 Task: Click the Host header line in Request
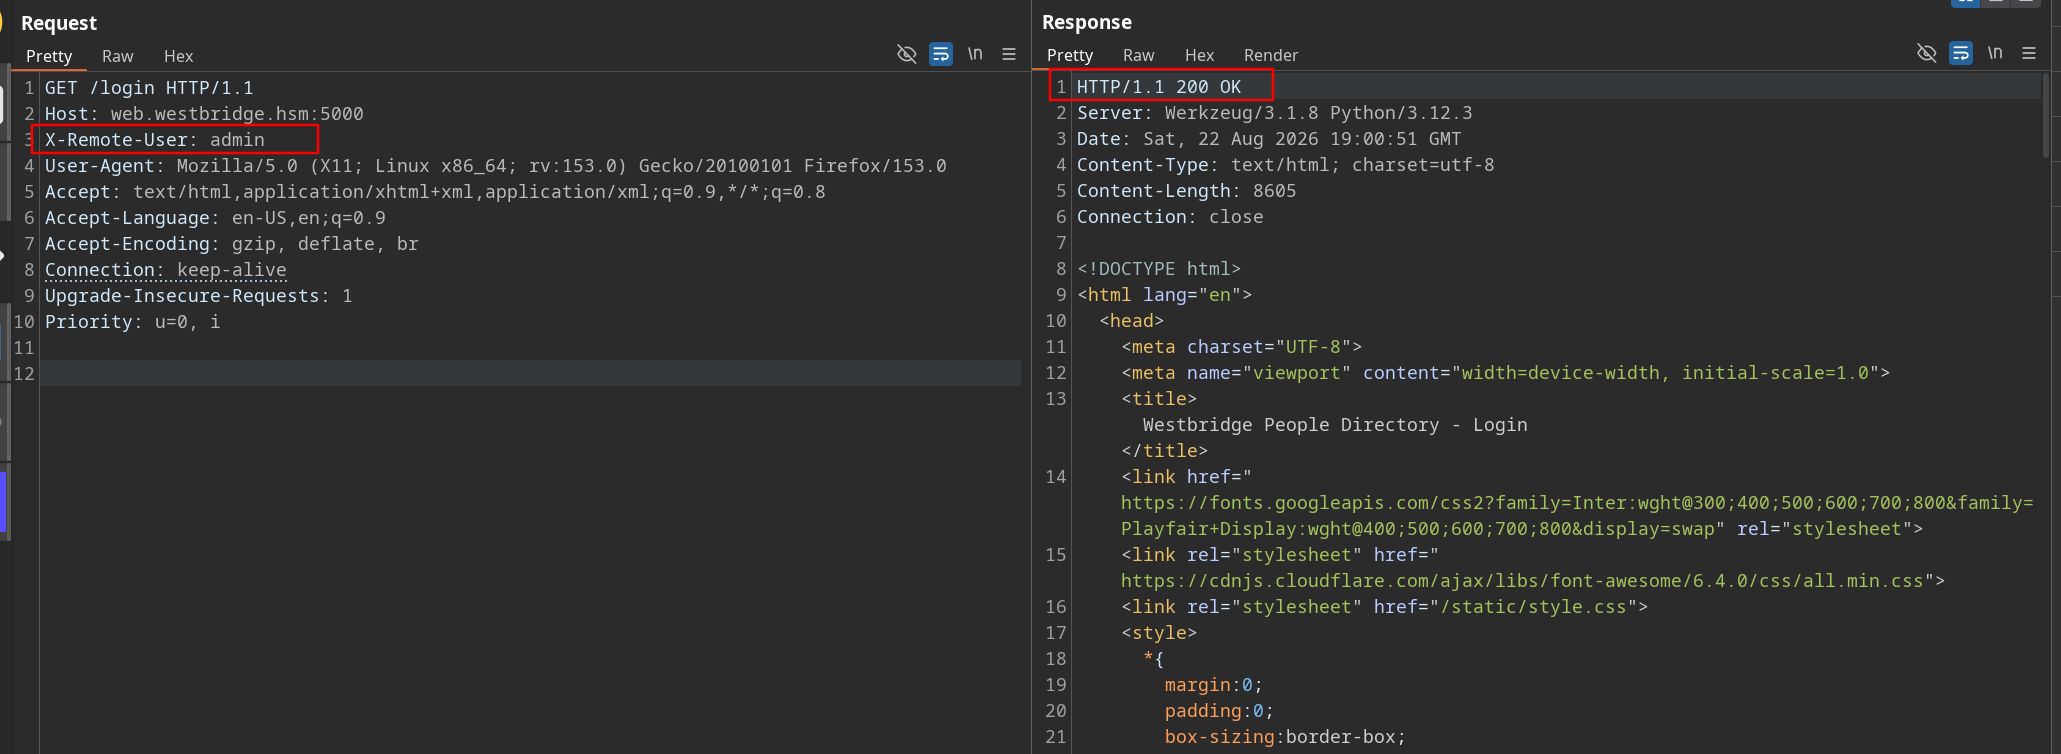[204, 114]
